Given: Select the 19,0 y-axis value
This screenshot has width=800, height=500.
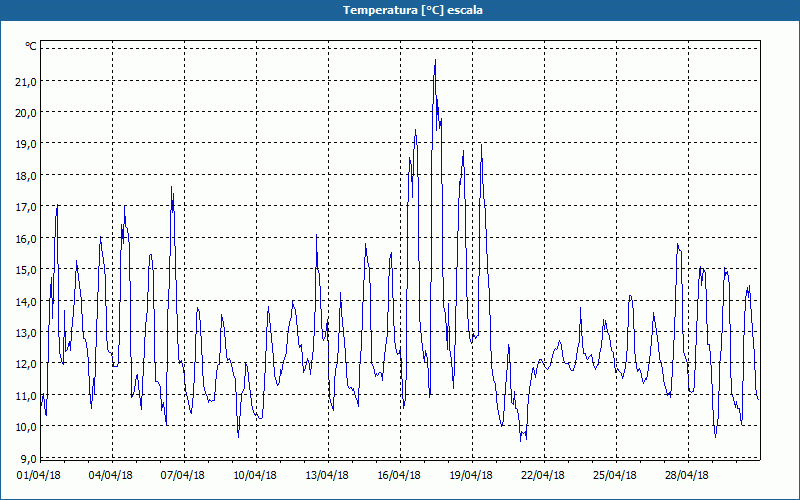Looking at the screenshot, I should click(26, 144).
